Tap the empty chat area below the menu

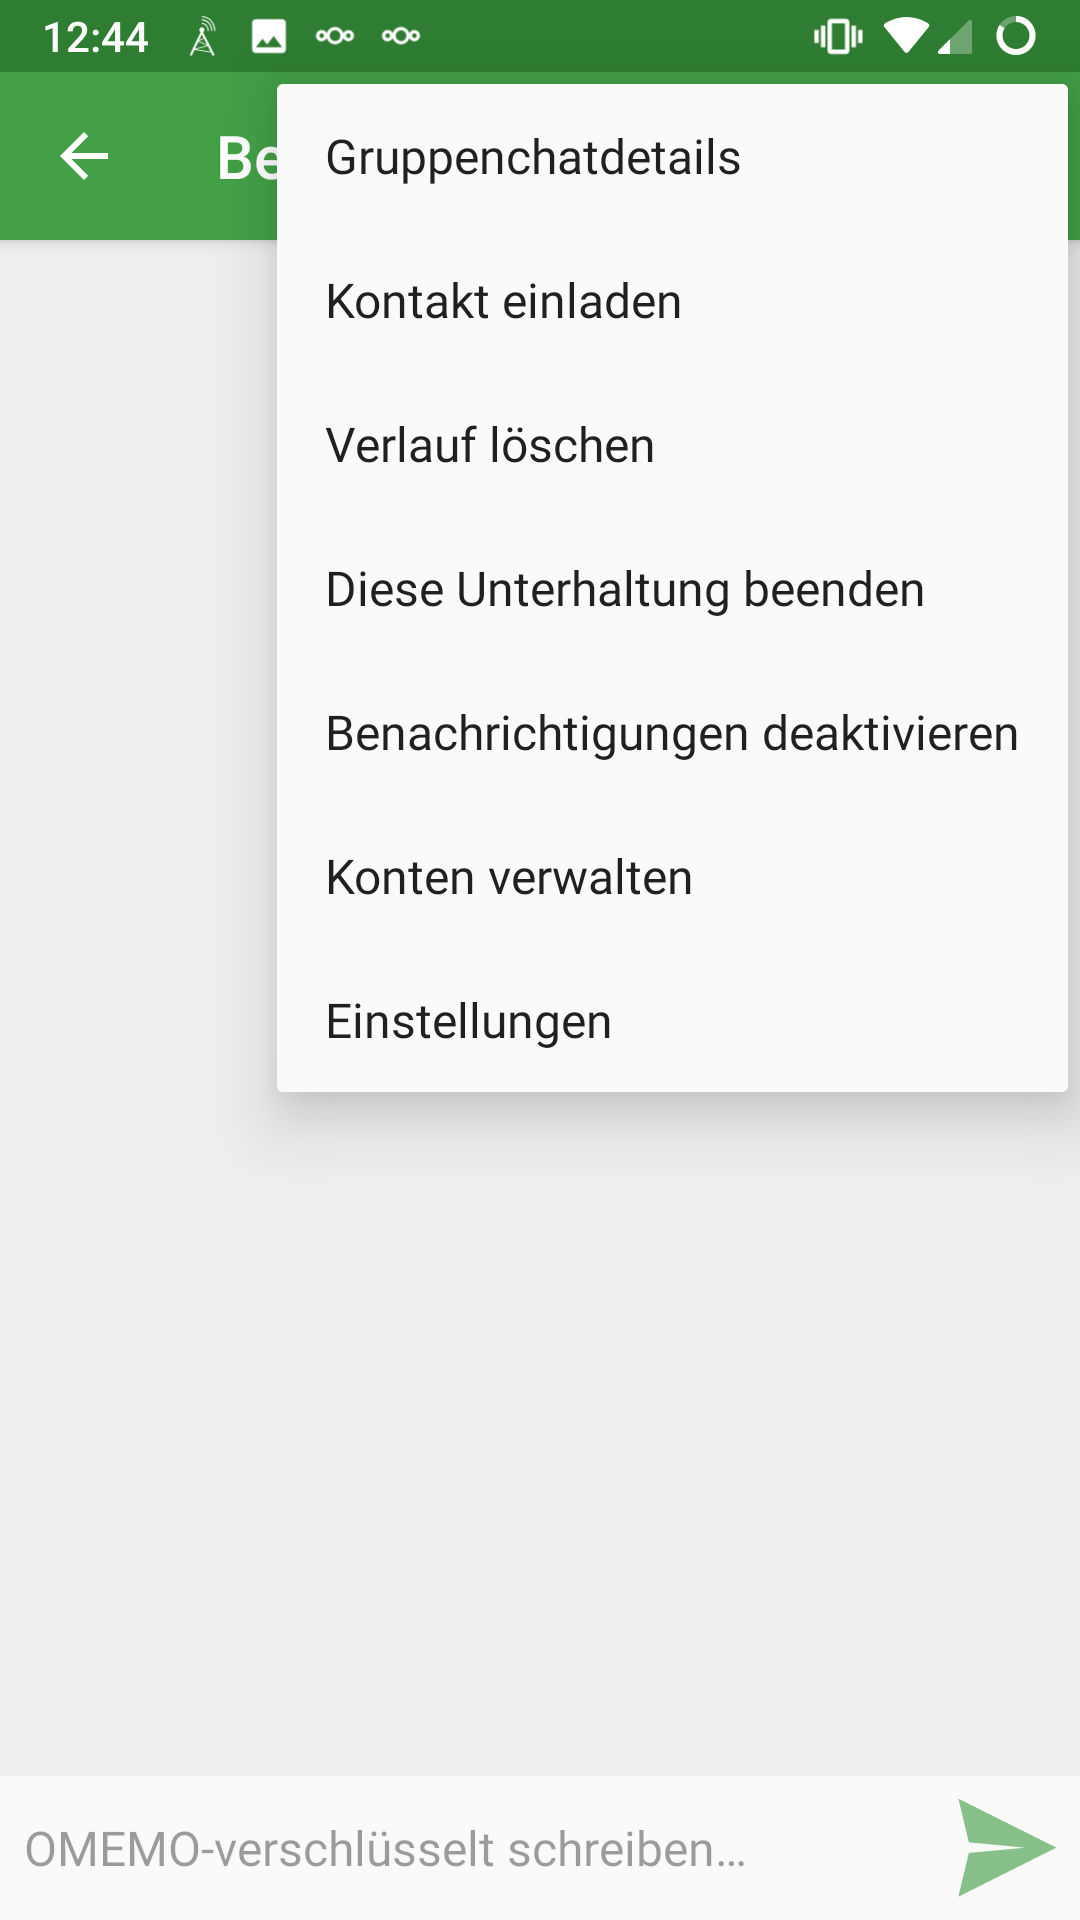(540, 1450)
